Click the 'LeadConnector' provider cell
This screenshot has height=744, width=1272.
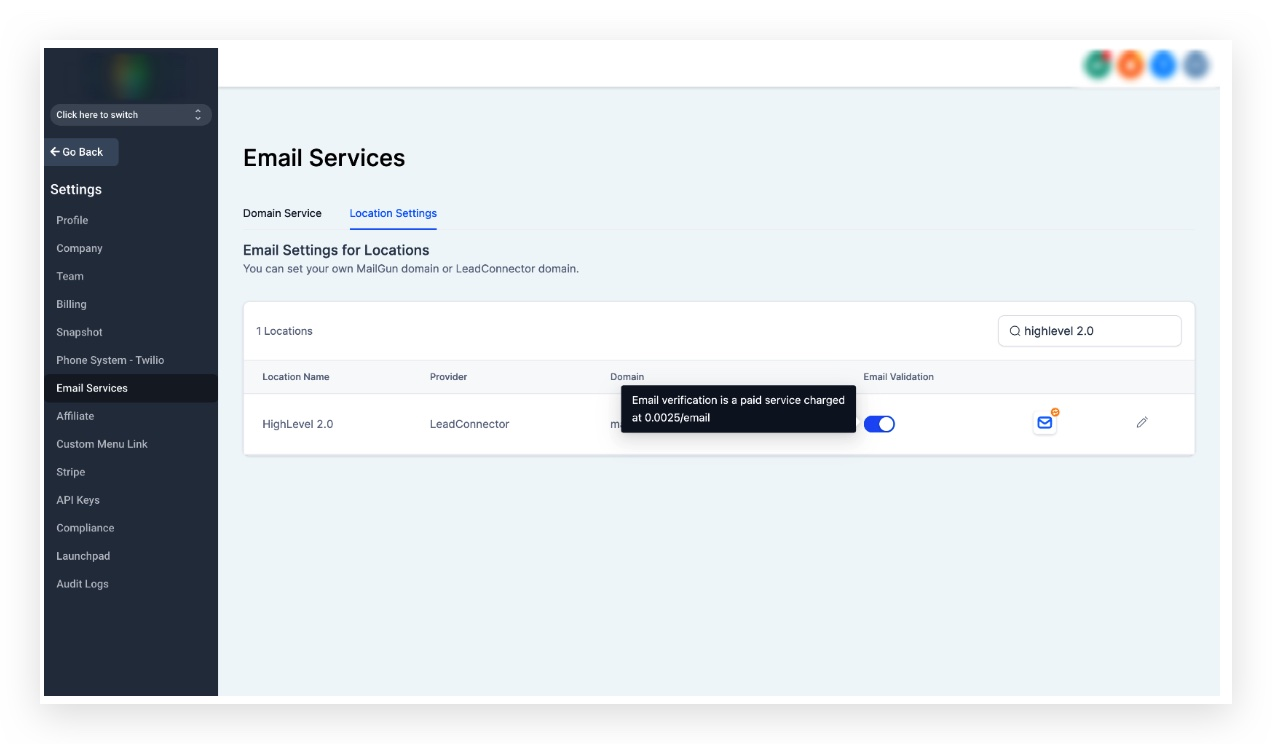(x=470, y=424)
